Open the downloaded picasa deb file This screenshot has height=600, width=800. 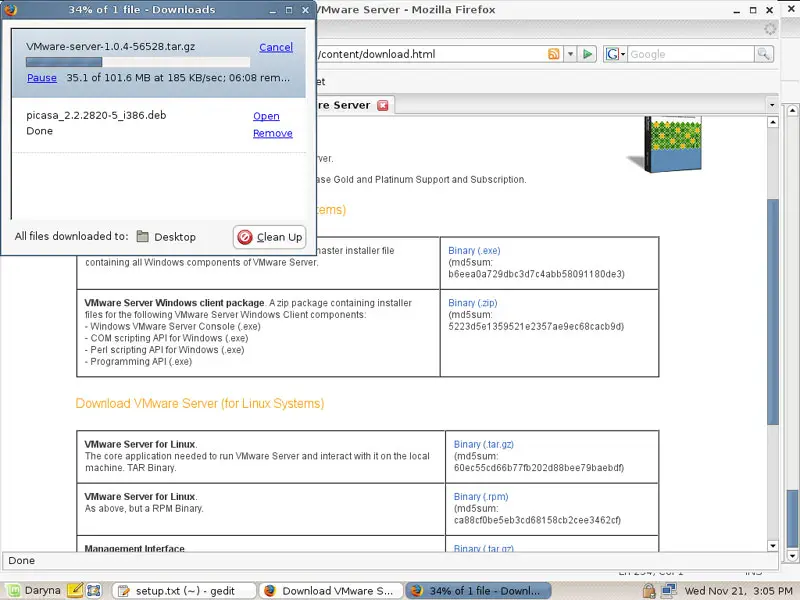[266, 116]
